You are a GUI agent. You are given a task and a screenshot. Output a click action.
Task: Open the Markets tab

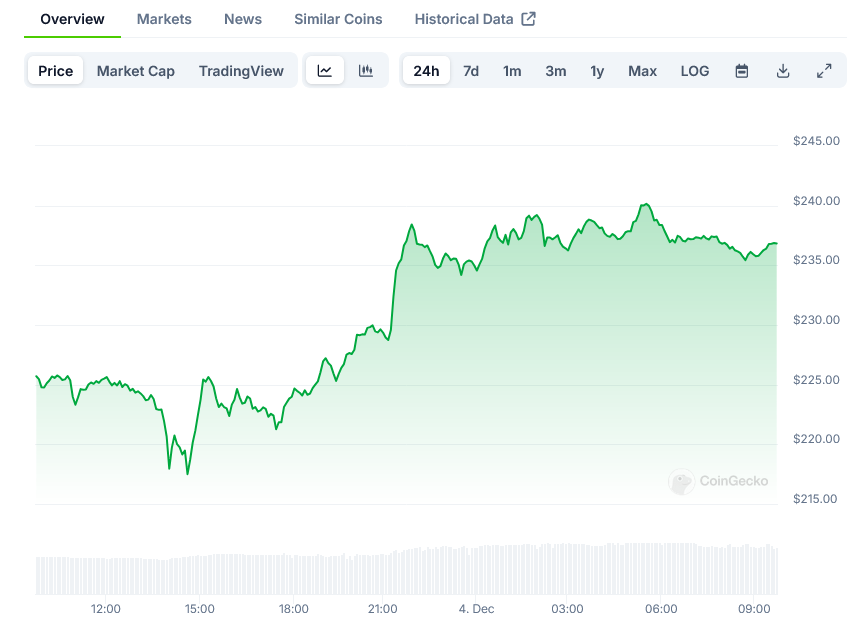click(x=164, y=19)
